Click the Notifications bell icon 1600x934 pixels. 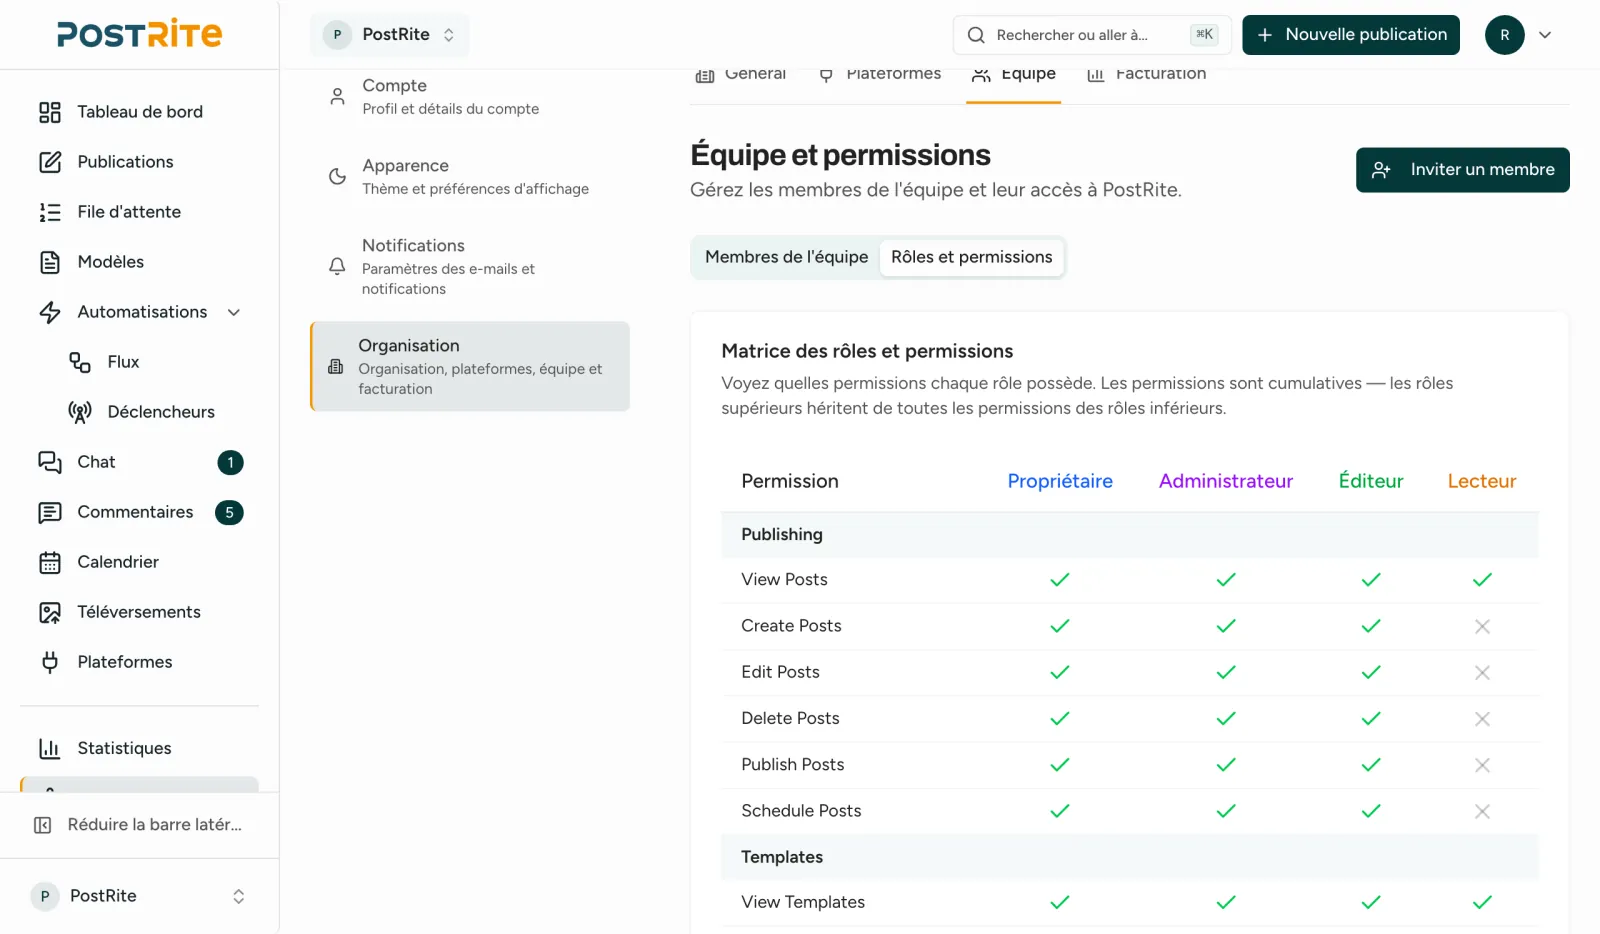pyautogui.click(x=337, y=266)
